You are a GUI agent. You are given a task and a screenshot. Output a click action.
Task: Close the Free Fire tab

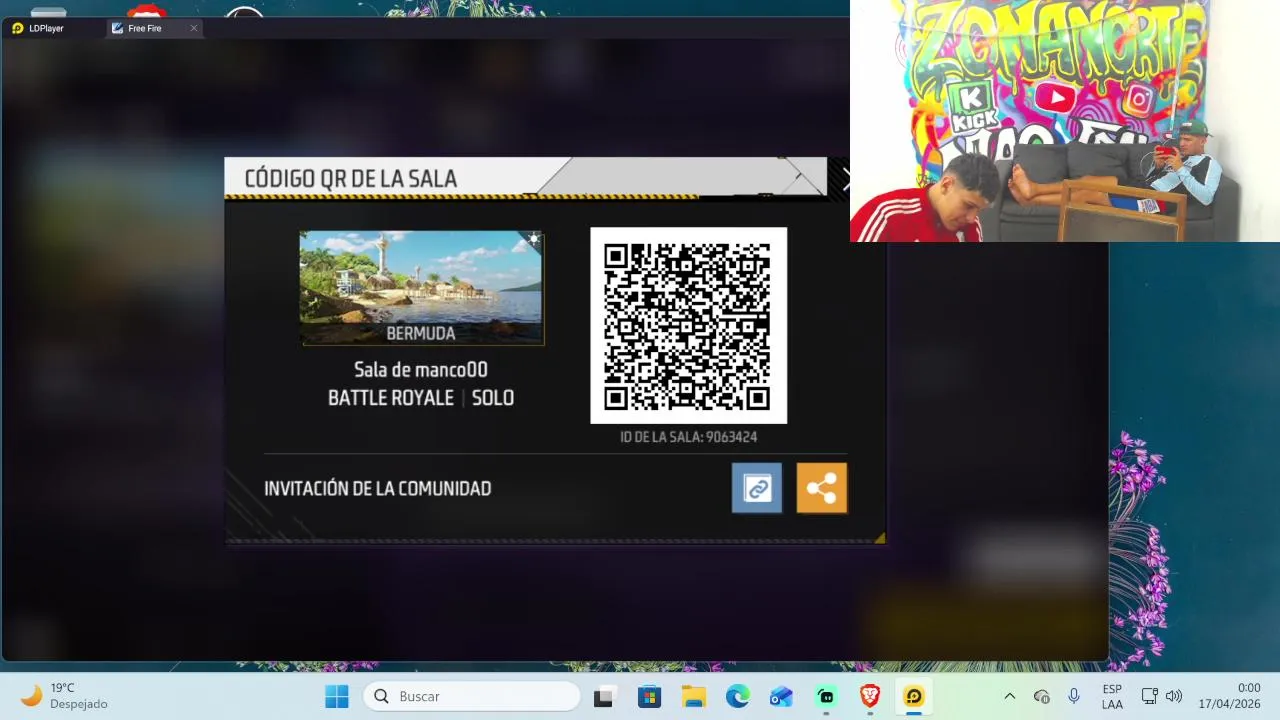194,28
